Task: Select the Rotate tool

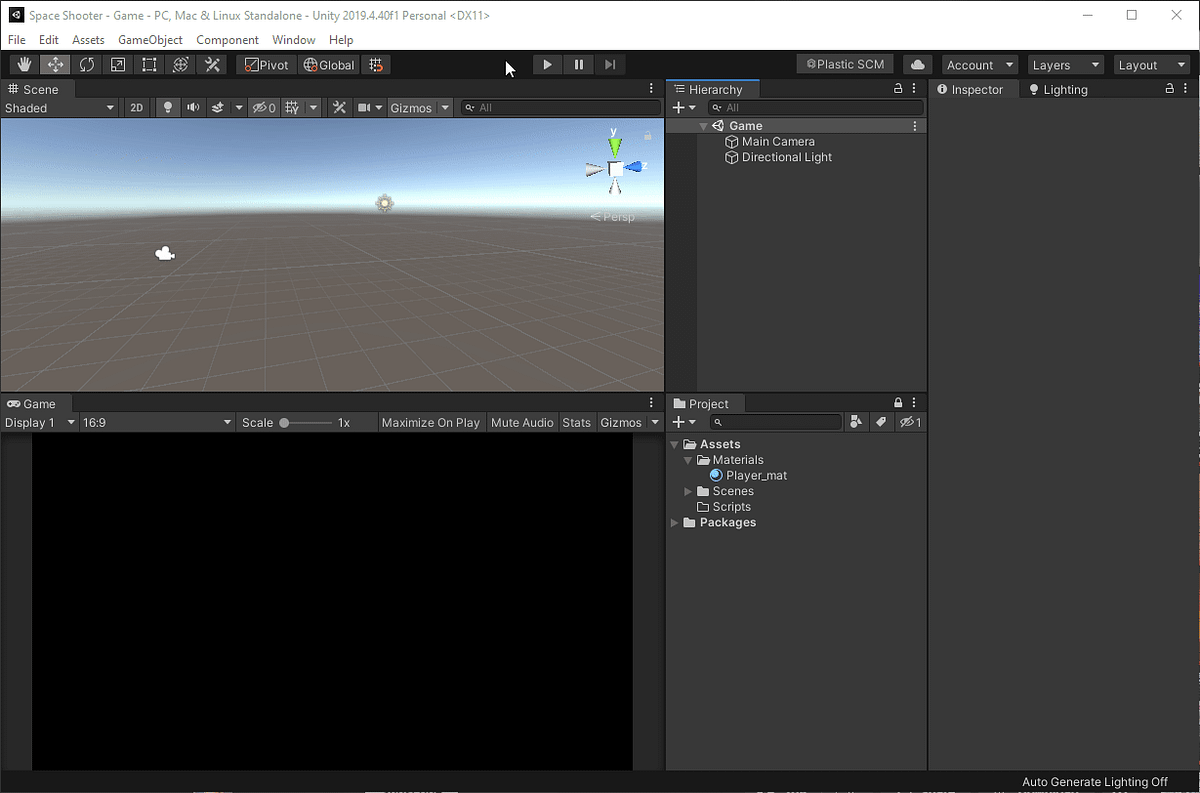Action: coord(87,64)
